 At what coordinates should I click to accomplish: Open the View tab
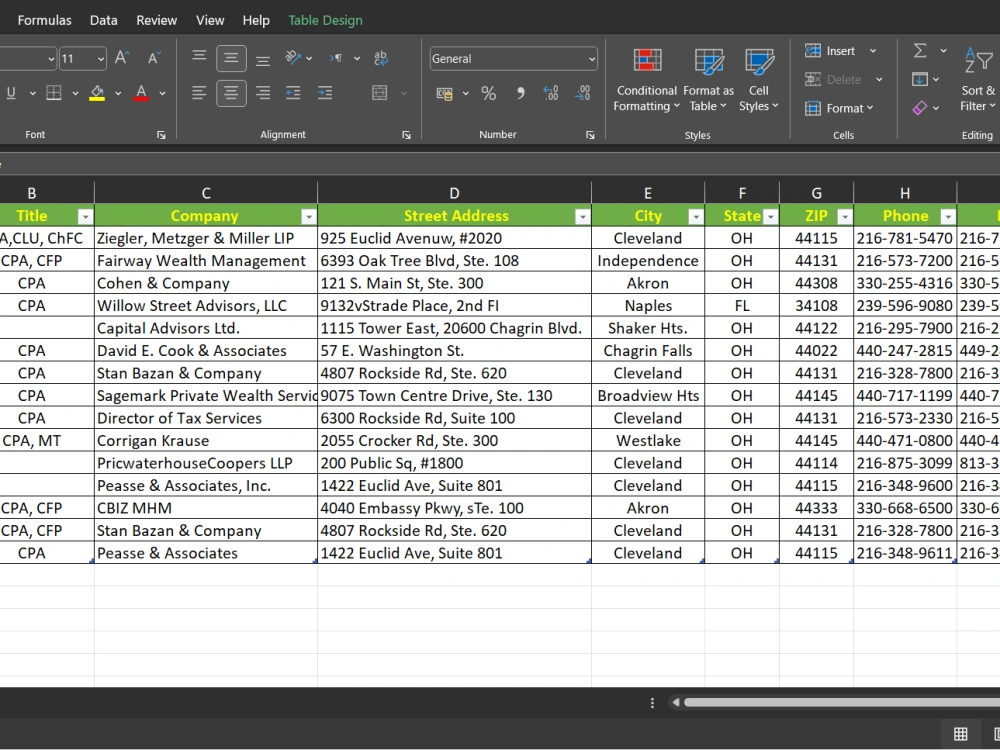(210, 20)
